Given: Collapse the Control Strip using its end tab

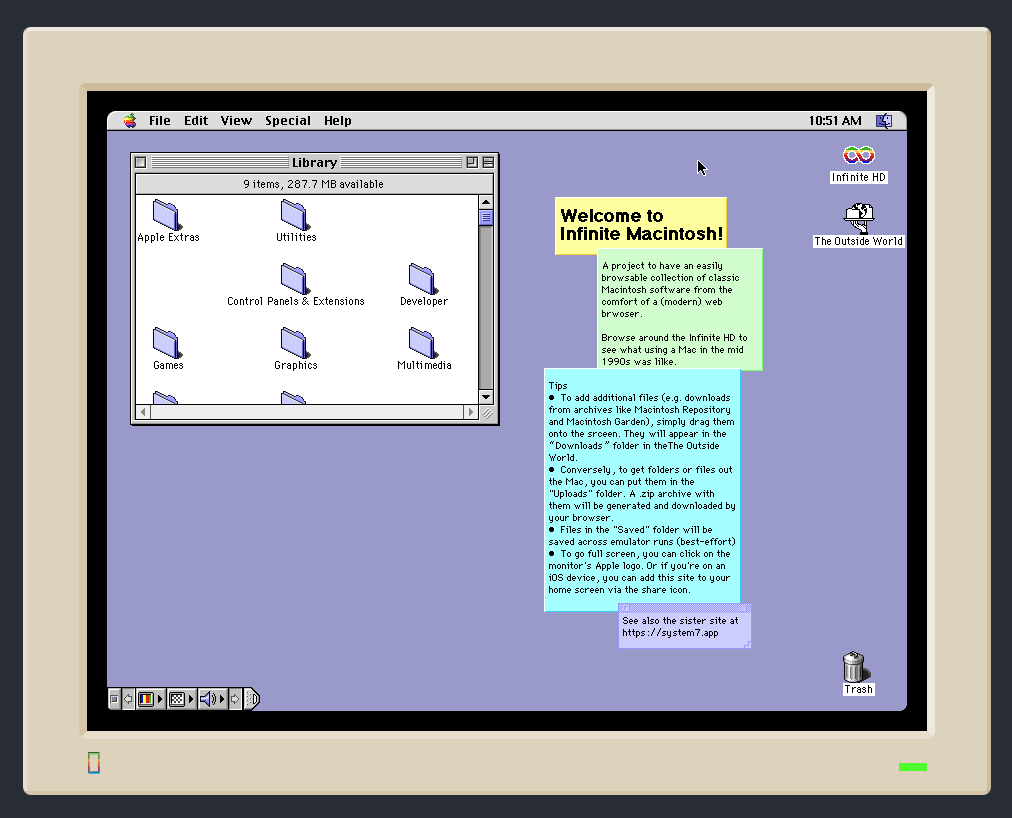Looking at the screenshot, I should pos(252,699).
